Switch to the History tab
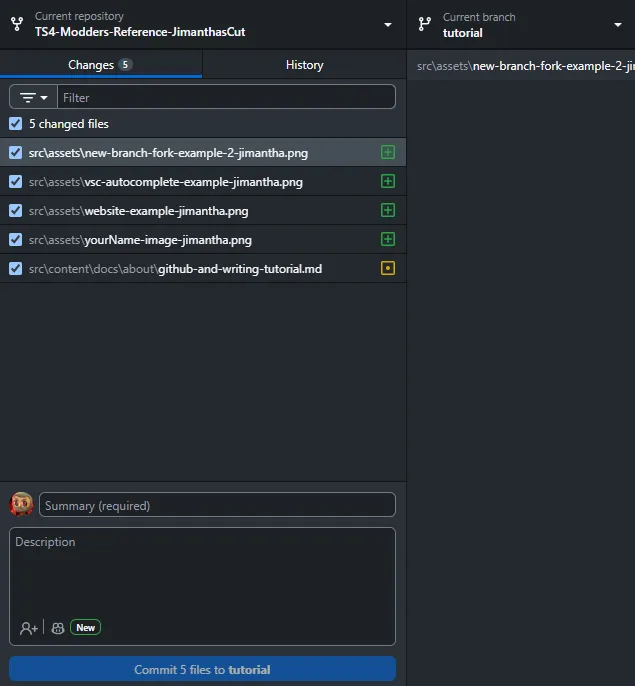Viewport: 635px width, 686px height. [305, 65]
